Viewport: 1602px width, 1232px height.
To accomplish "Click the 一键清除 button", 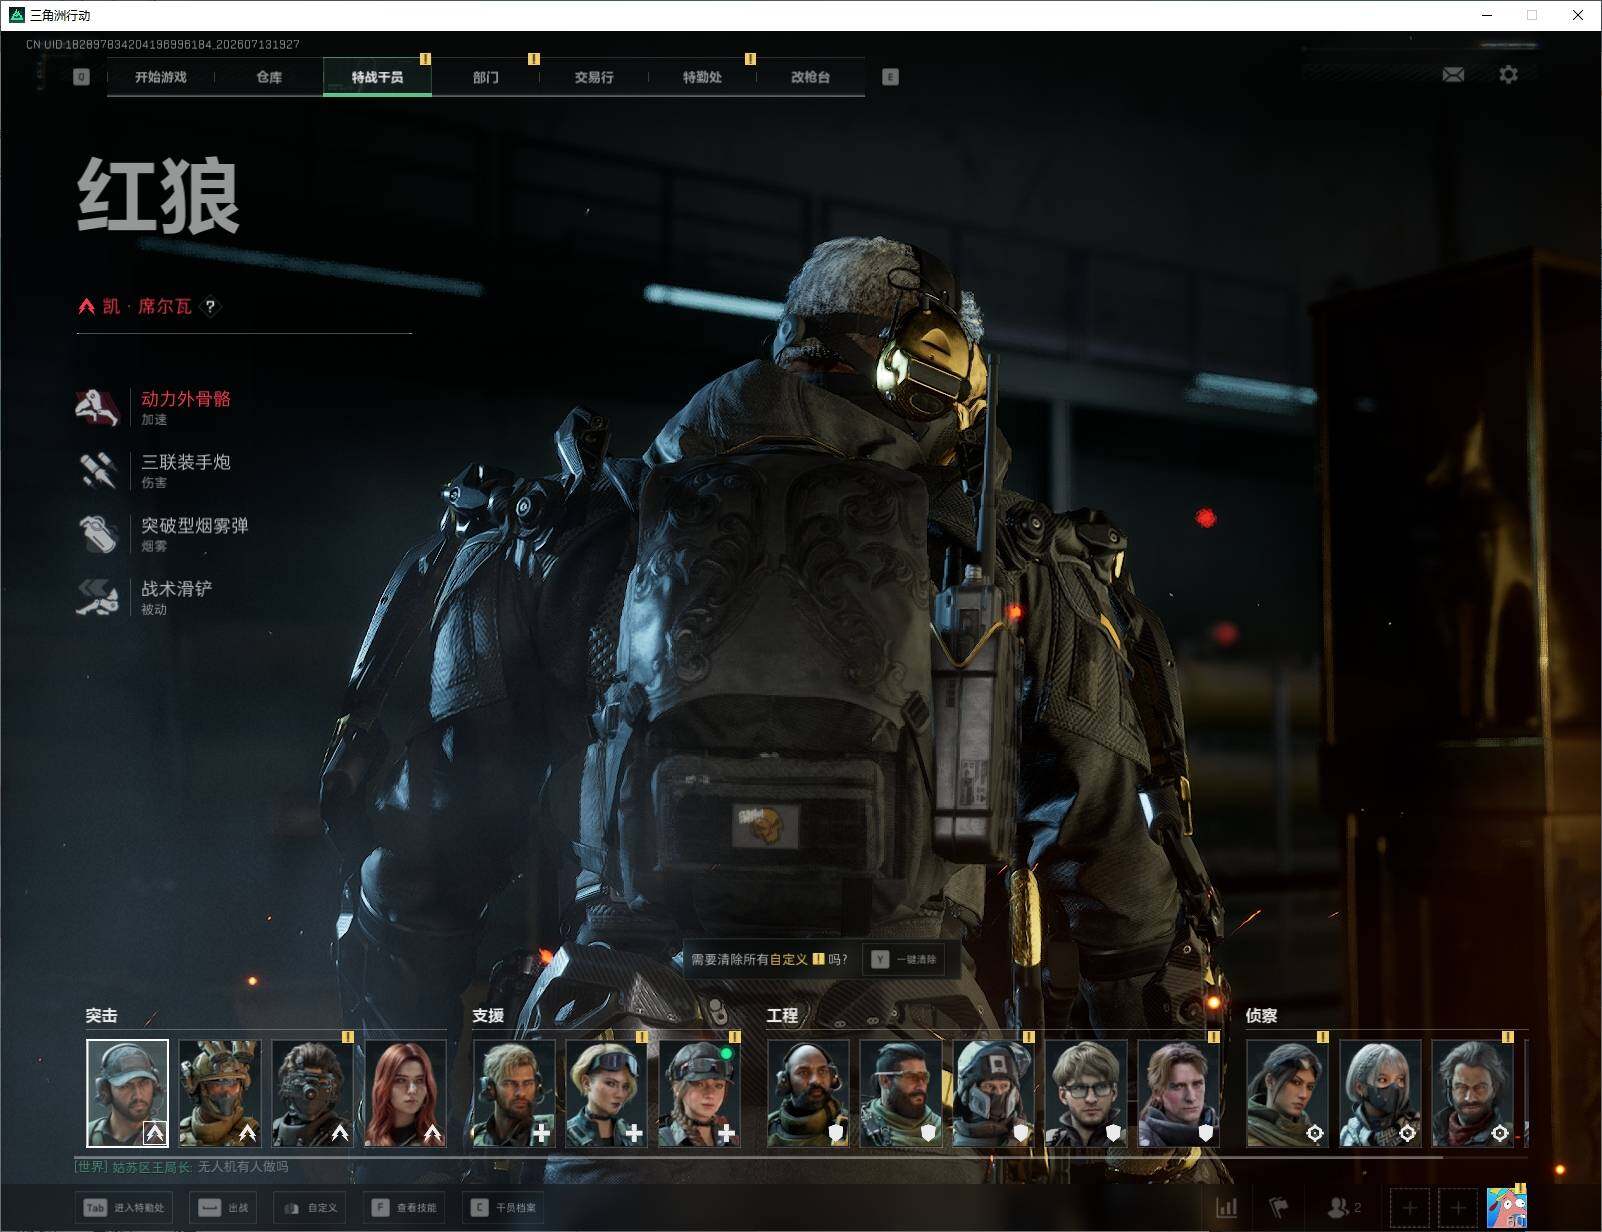I will coord(904,959).
